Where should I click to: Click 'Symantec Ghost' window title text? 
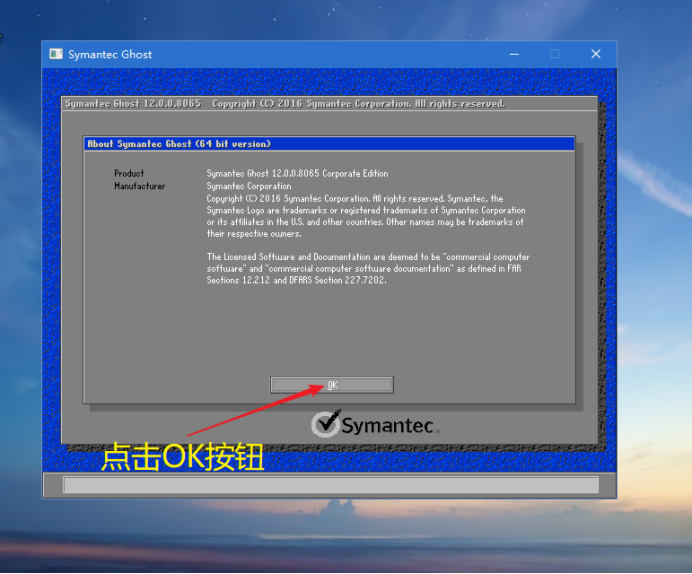click(x=110, y=54)
